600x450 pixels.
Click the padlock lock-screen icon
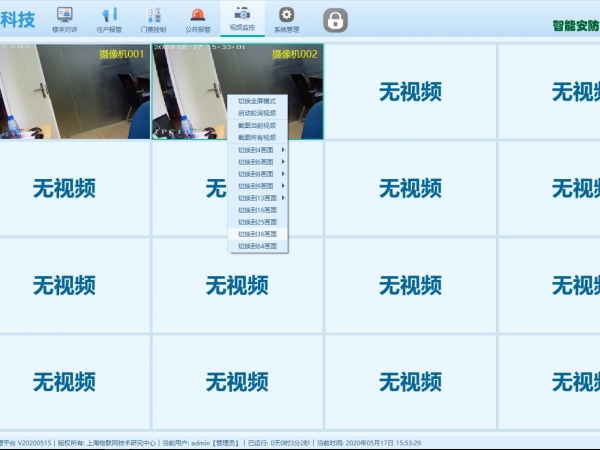pos(335,20)
